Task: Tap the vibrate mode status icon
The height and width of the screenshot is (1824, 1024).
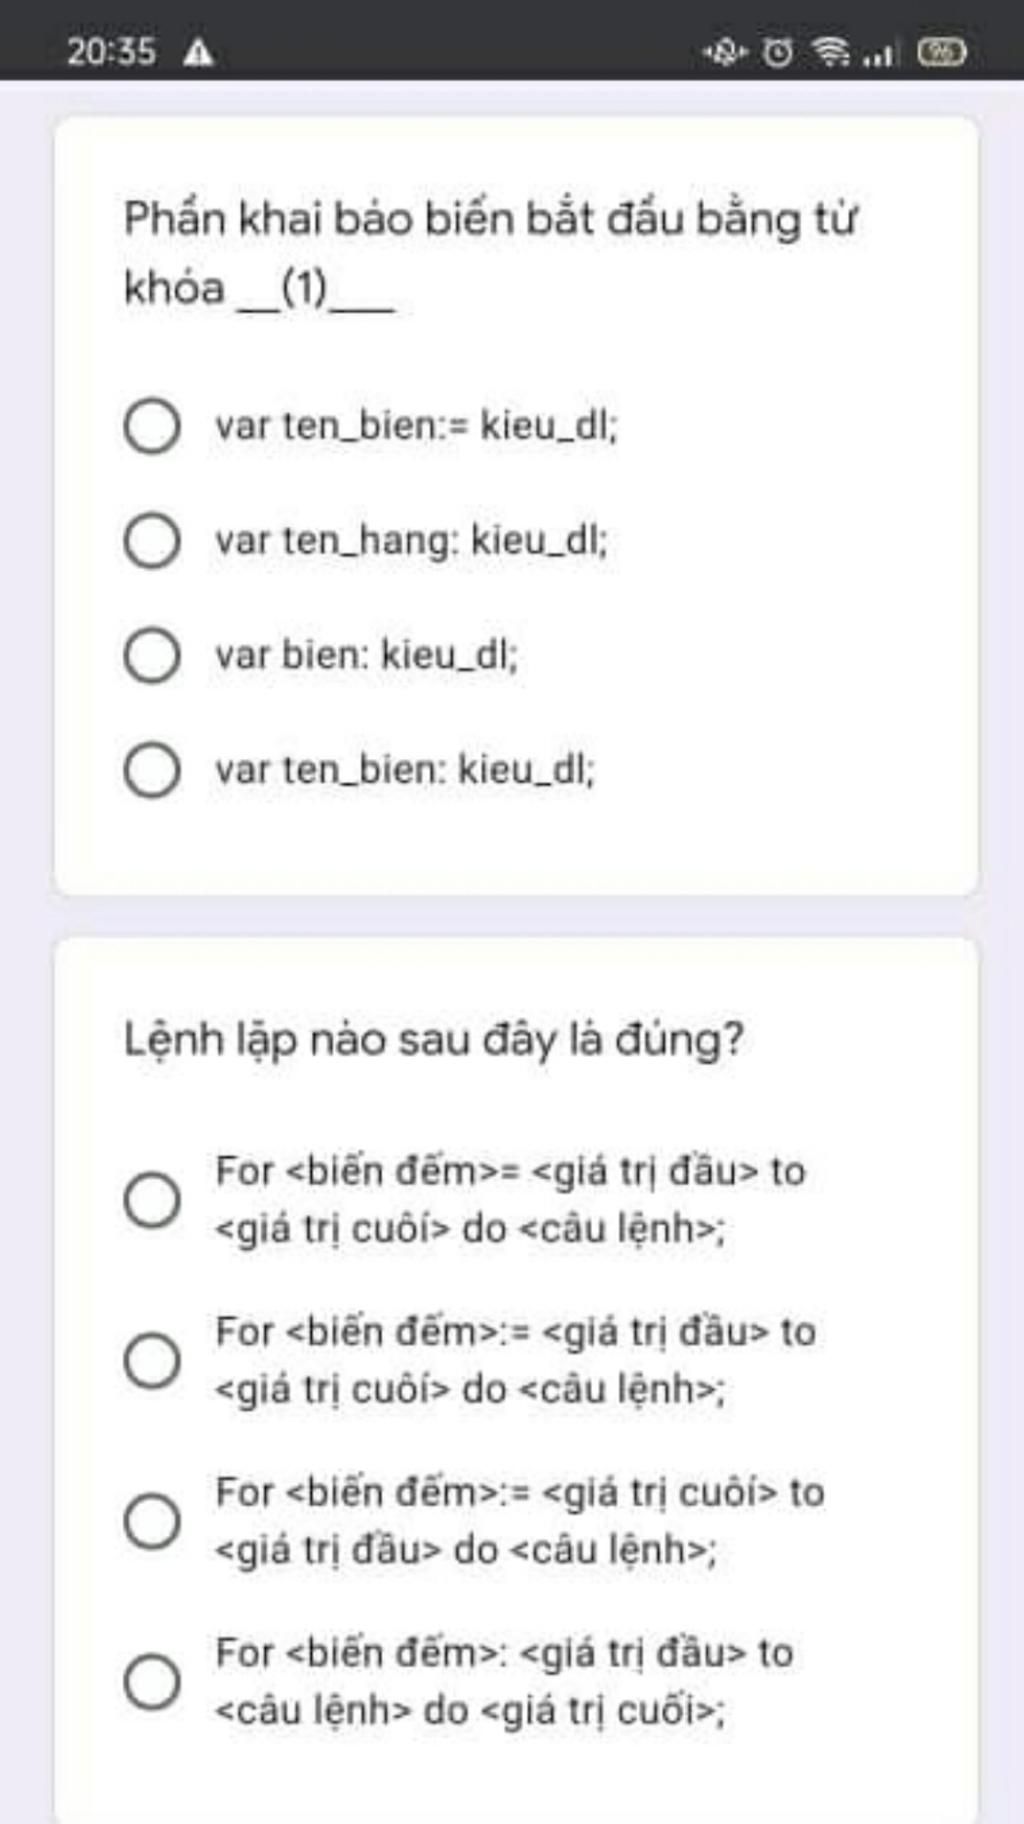Action: pyautogui.click(x=725, y=51)
